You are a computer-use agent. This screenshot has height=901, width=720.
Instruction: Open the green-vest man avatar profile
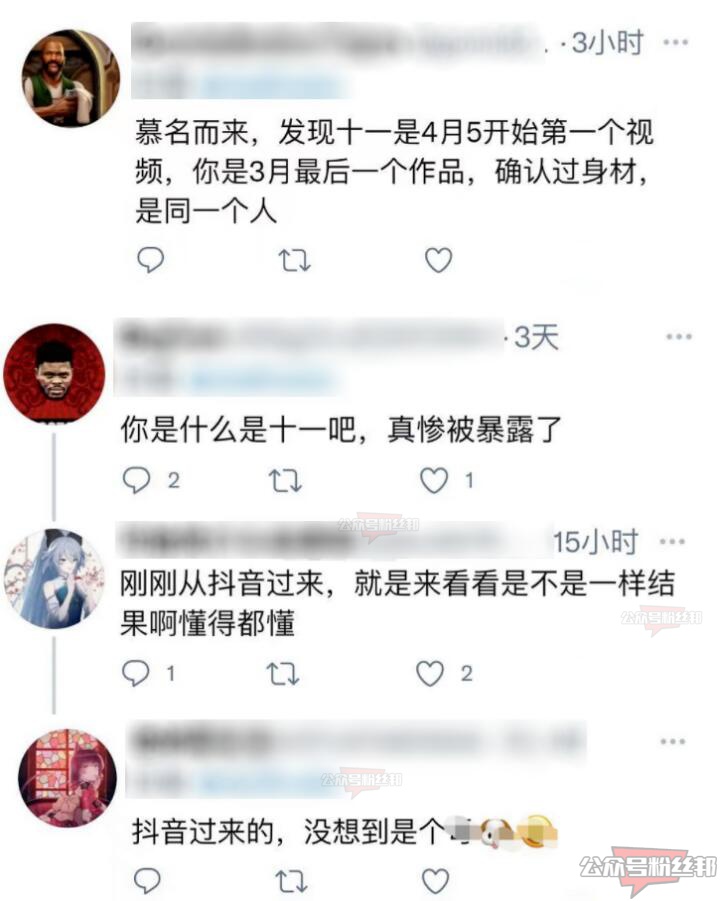click(71, 78)
